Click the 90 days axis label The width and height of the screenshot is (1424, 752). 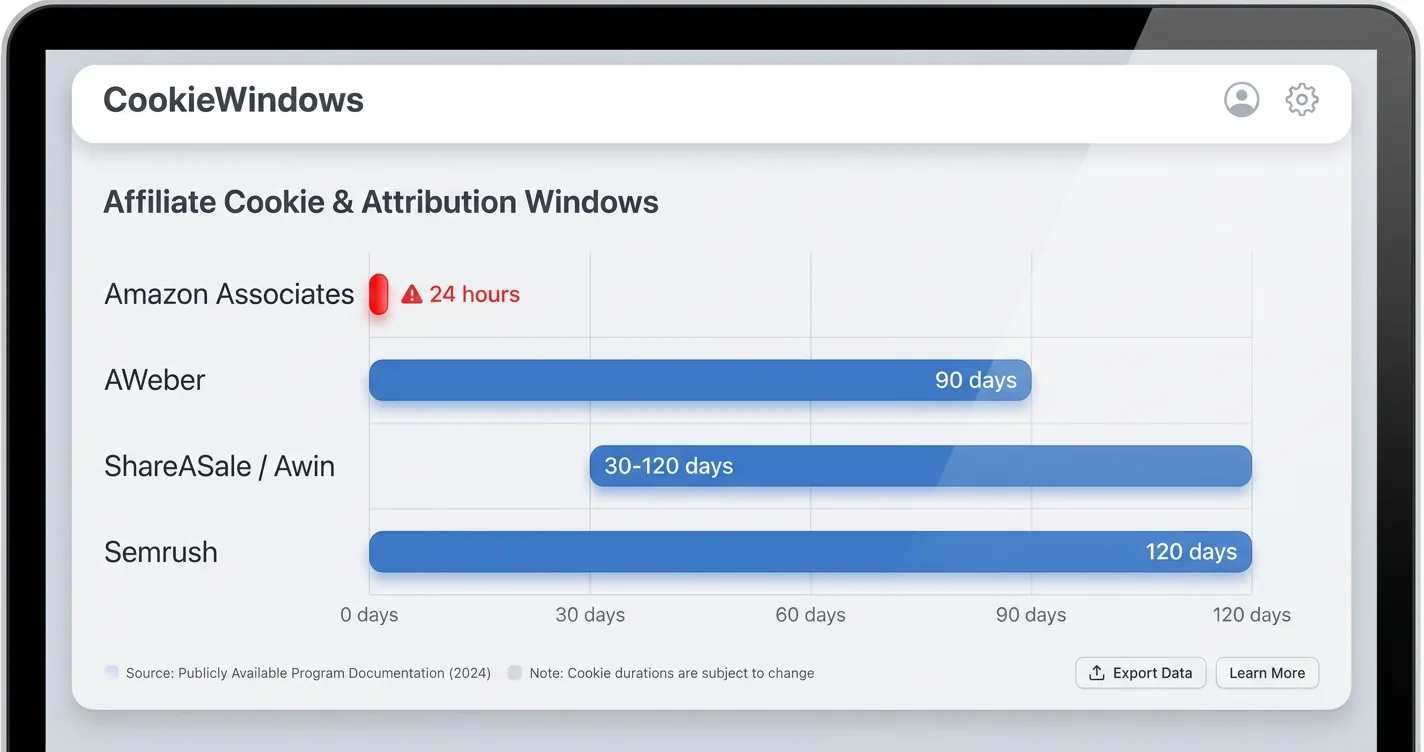1031,615
